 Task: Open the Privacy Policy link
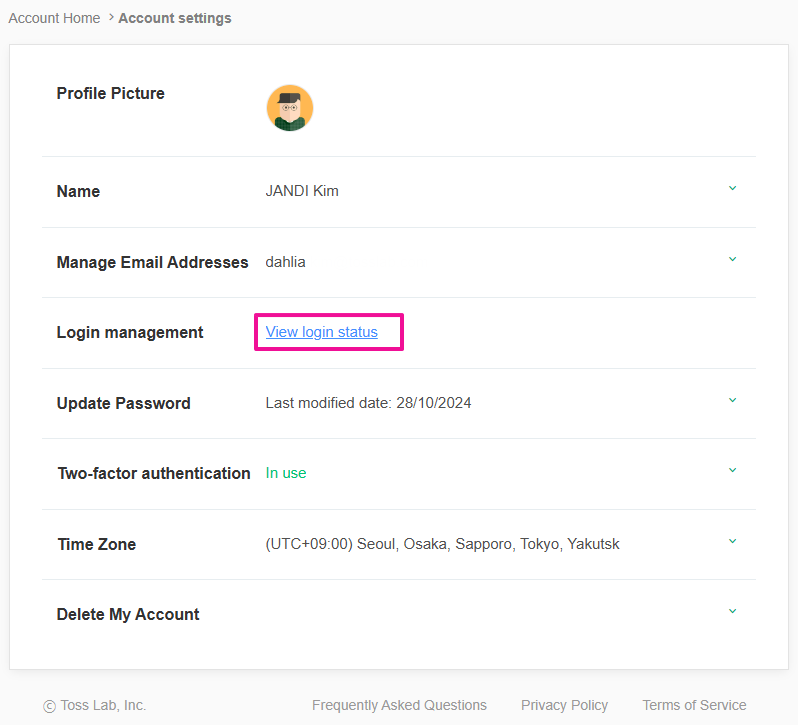(564, 705)
